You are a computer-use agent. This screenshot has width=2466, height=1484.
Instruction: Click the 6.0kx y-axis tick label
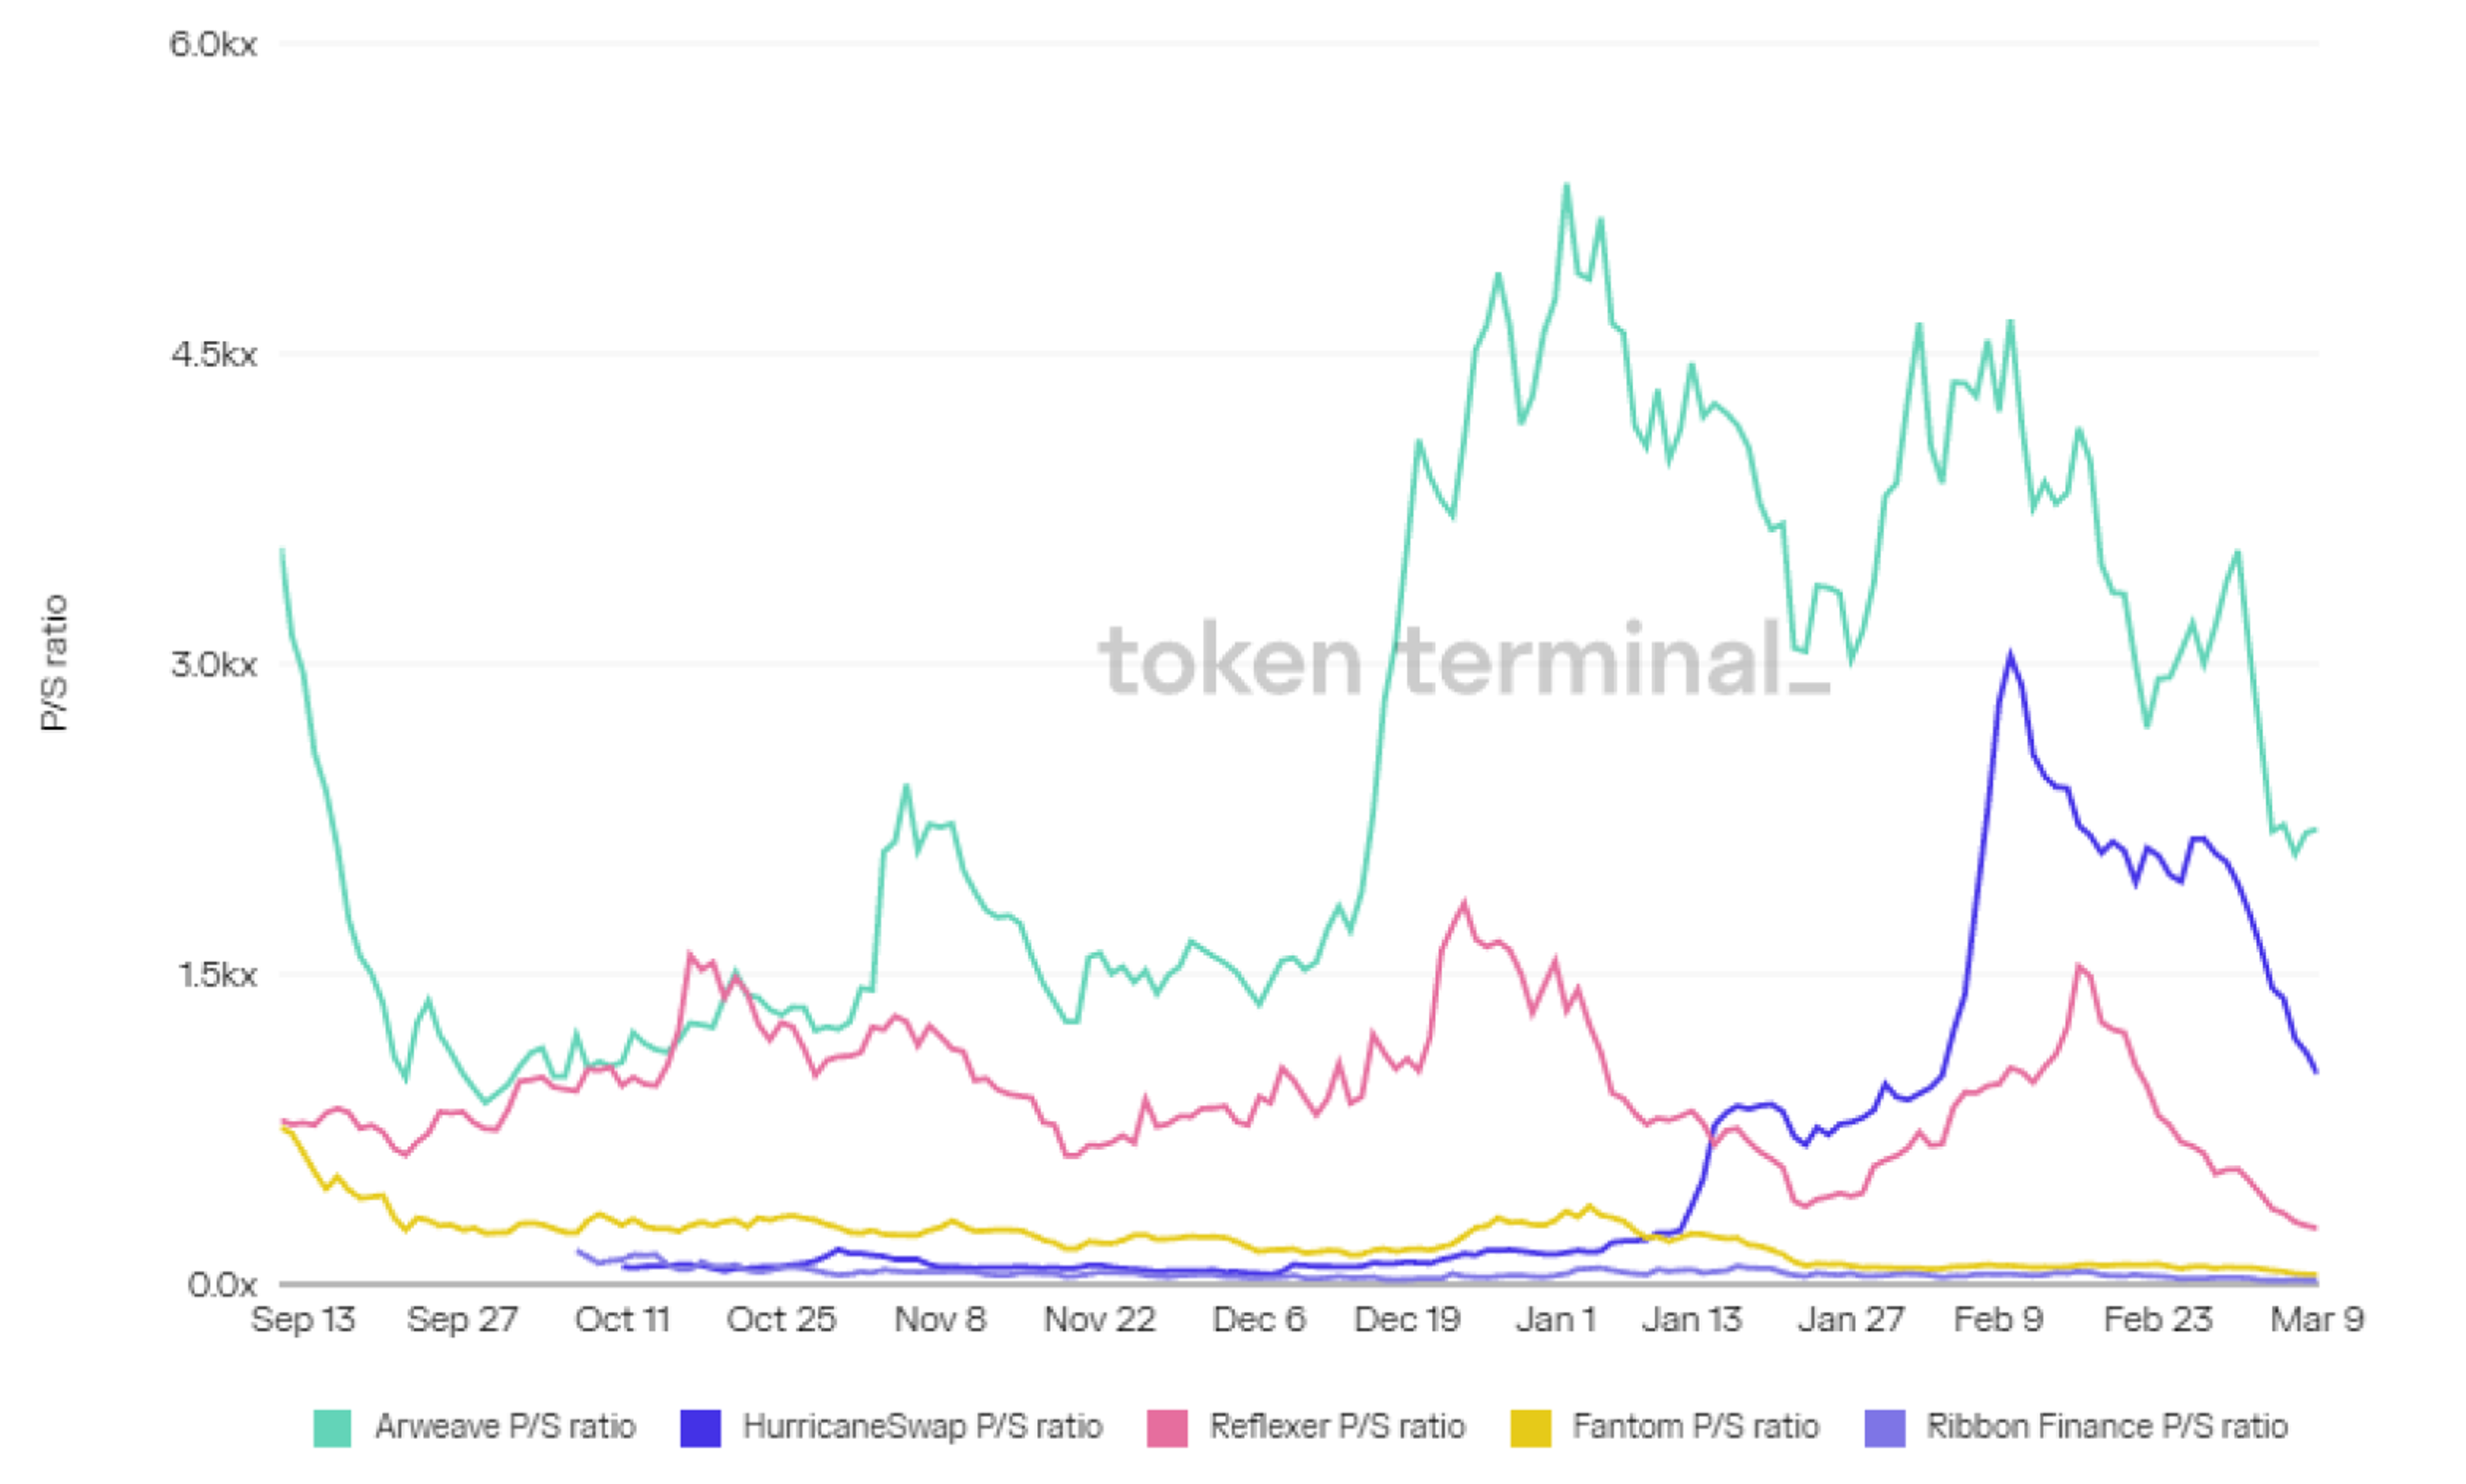tap(213, 44)
